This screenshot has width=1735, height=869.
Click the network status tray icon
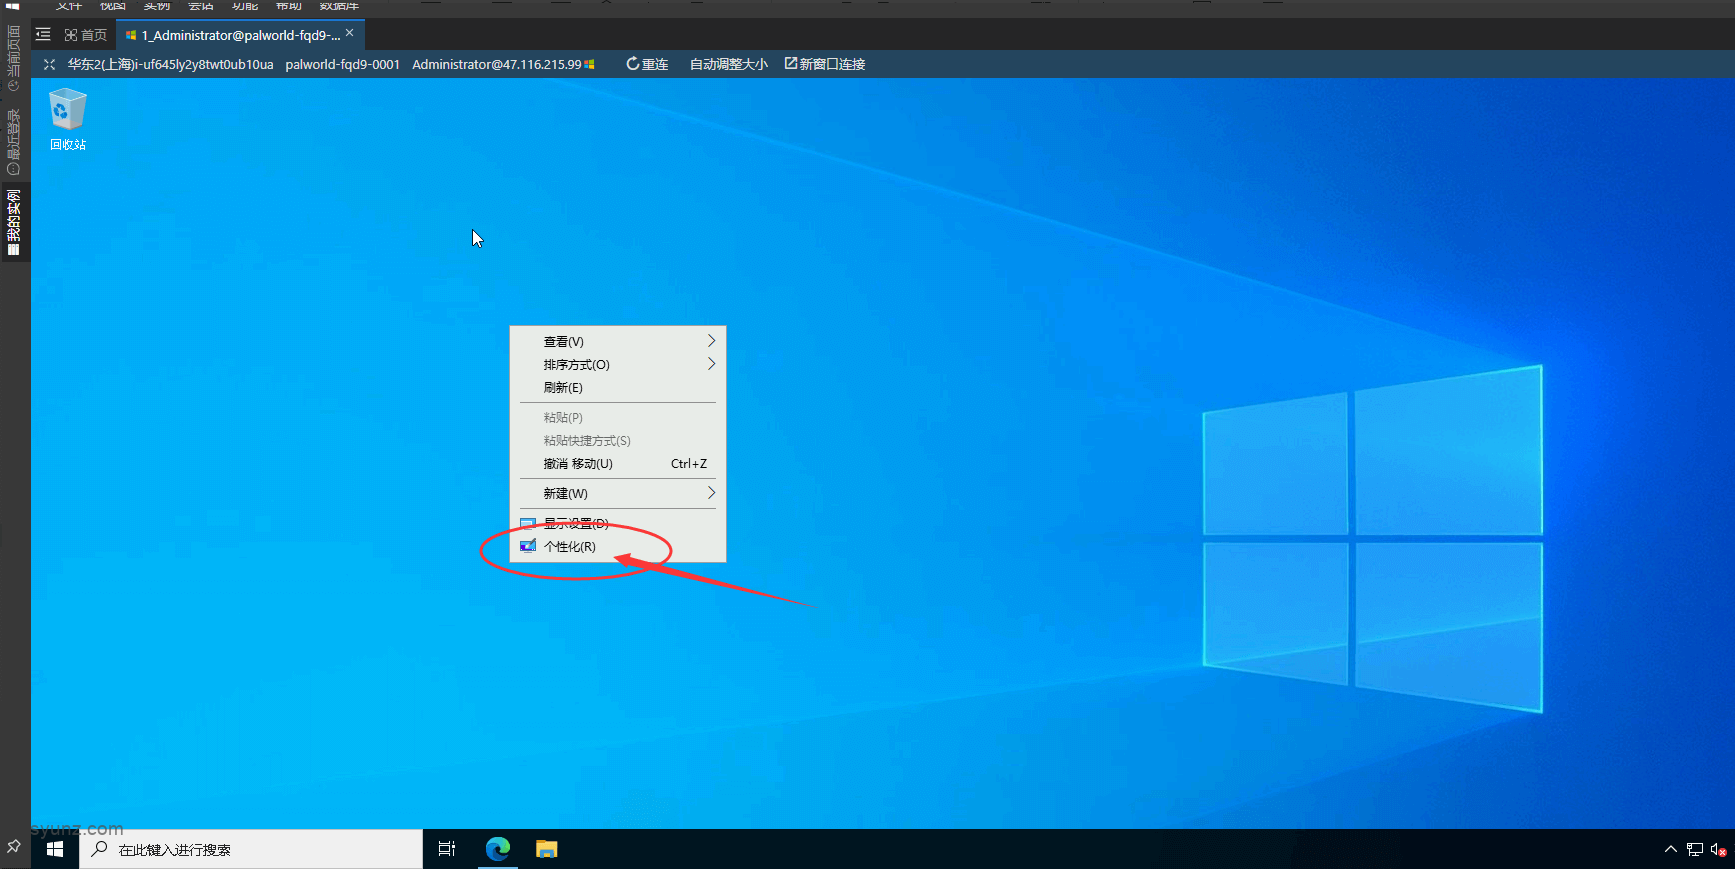(1694, 849)
